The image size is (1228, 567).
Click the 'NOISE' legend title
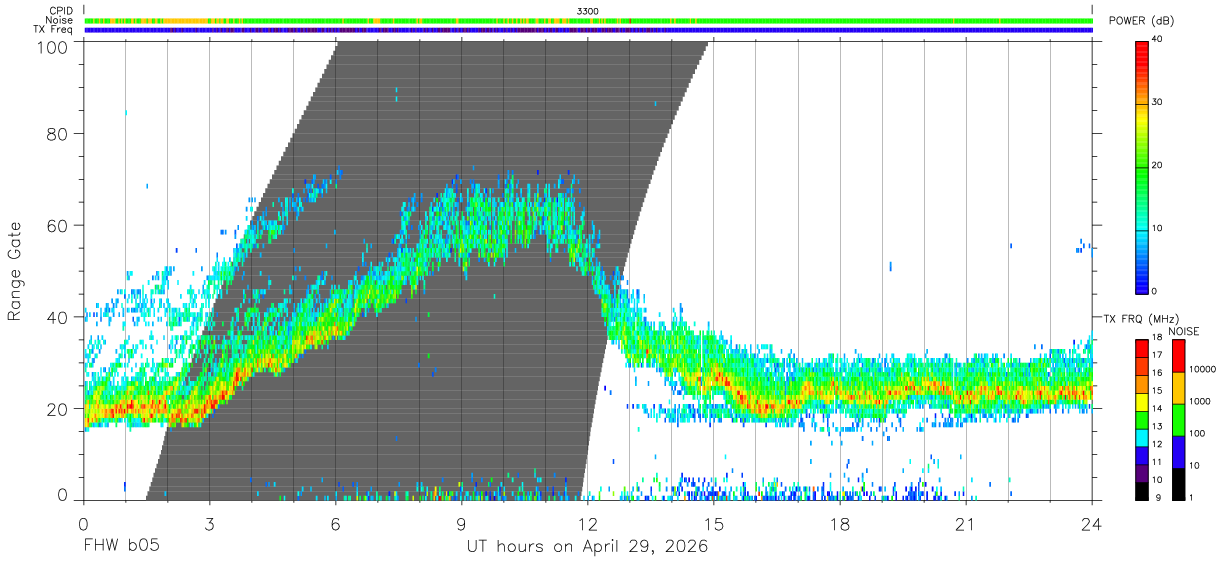click(1182, 331)
